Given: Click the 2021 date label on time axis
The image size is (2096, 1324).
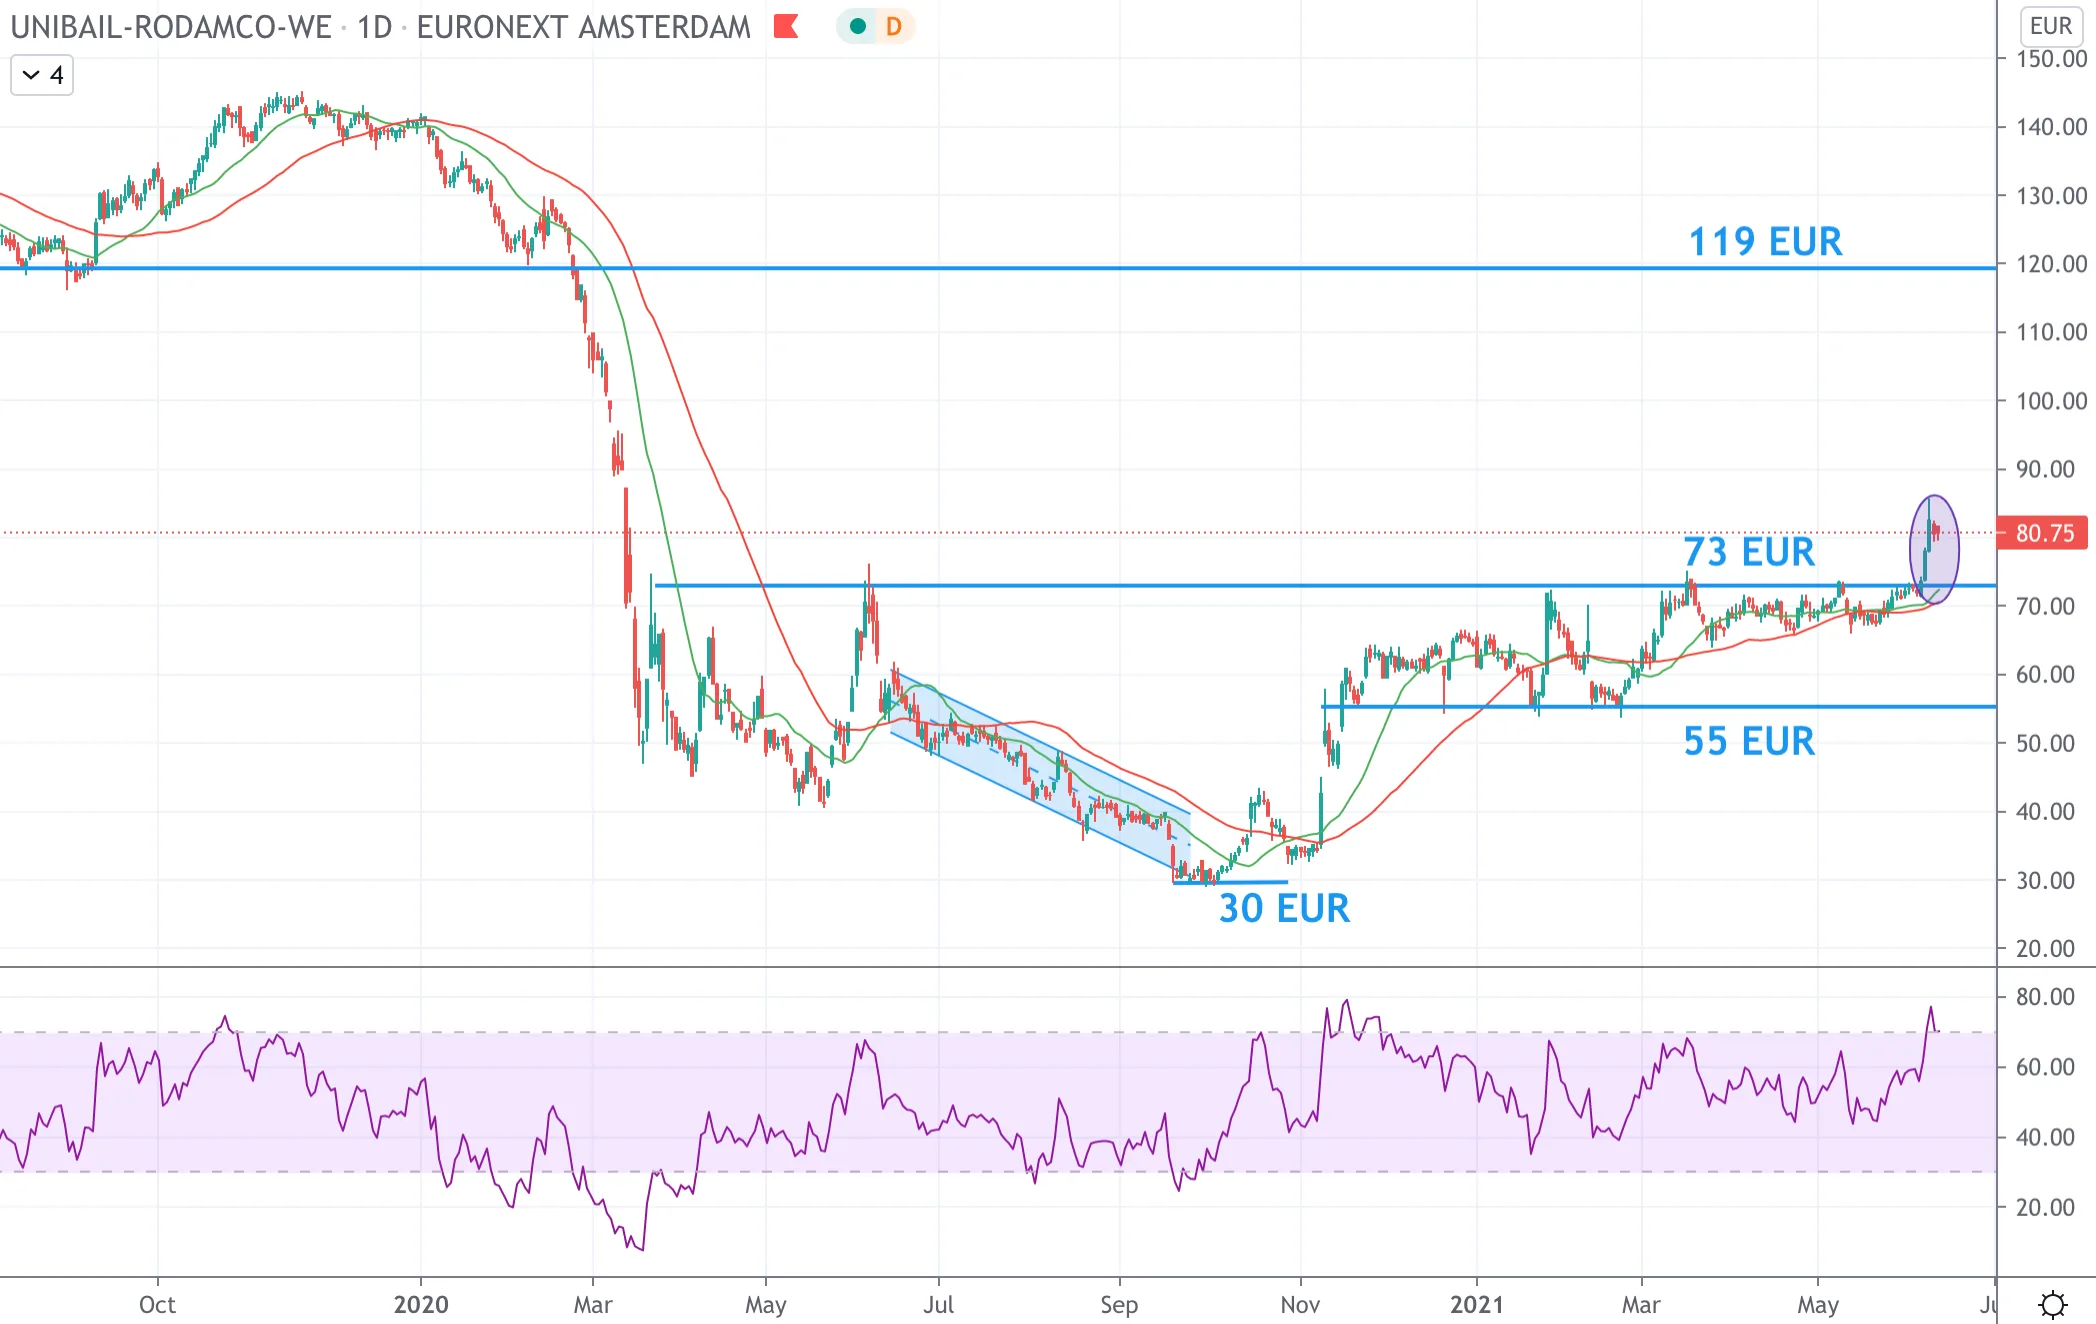Looking at the screenshot, I should click(1477, 1304).
